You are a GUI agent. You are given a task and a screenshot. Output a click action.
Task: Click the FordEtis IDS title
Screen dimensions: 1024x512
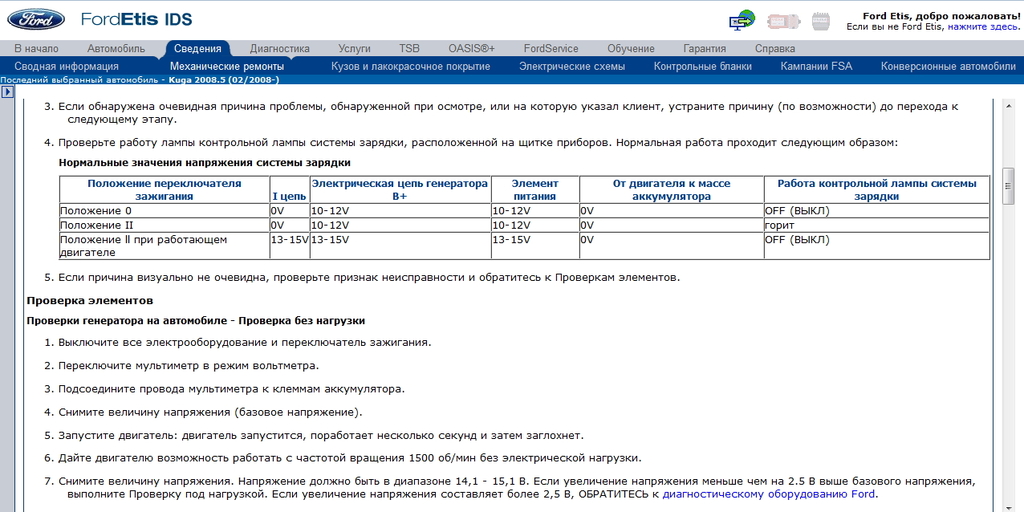click(x=136, y=19)
